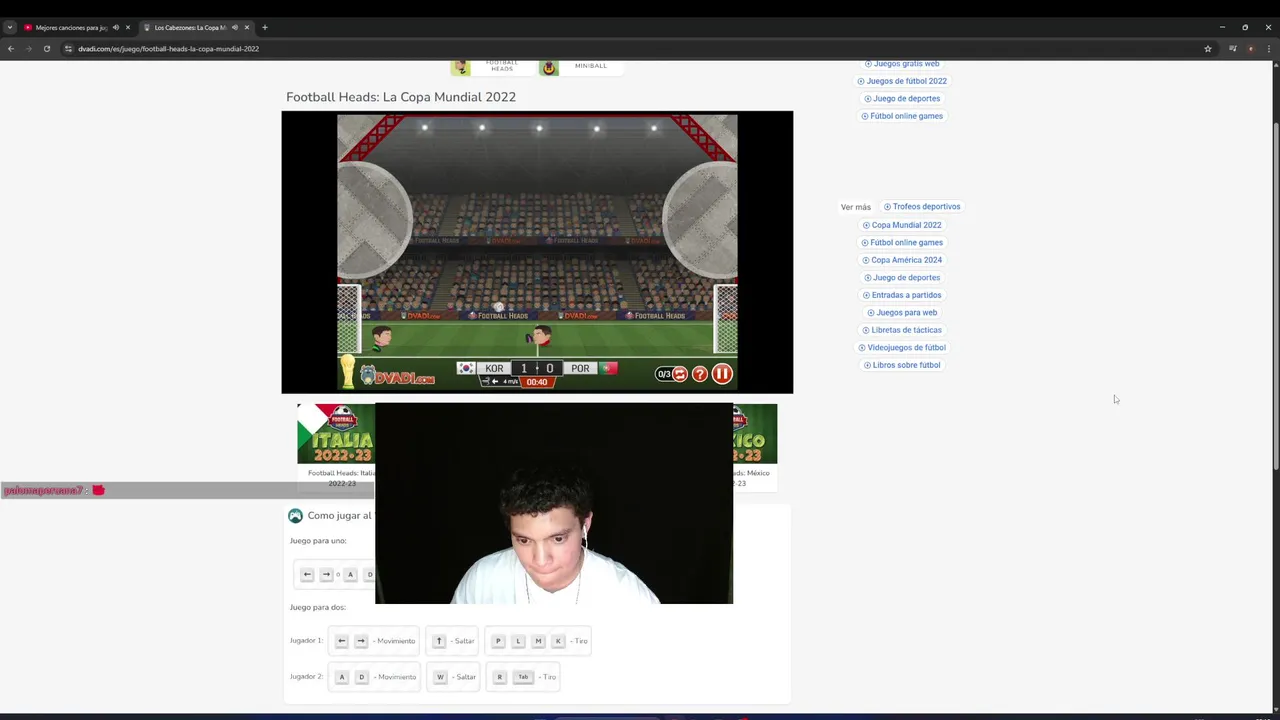The height and width of the screenshot is (720, 1280).
Task: Open the browser profile avatar
Action: point(1250,48)
